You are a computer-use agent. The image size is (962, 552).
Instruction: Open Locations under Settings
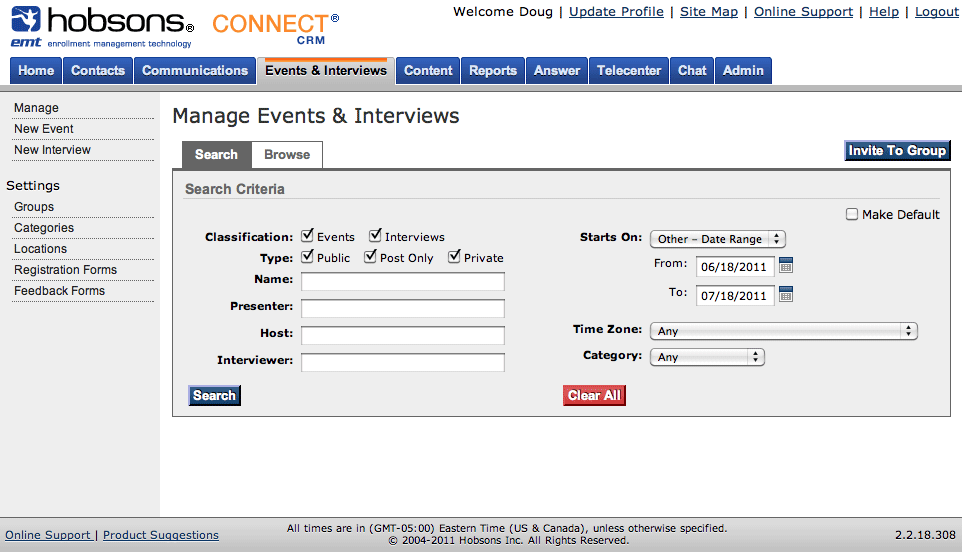click(x=40, y=248)
